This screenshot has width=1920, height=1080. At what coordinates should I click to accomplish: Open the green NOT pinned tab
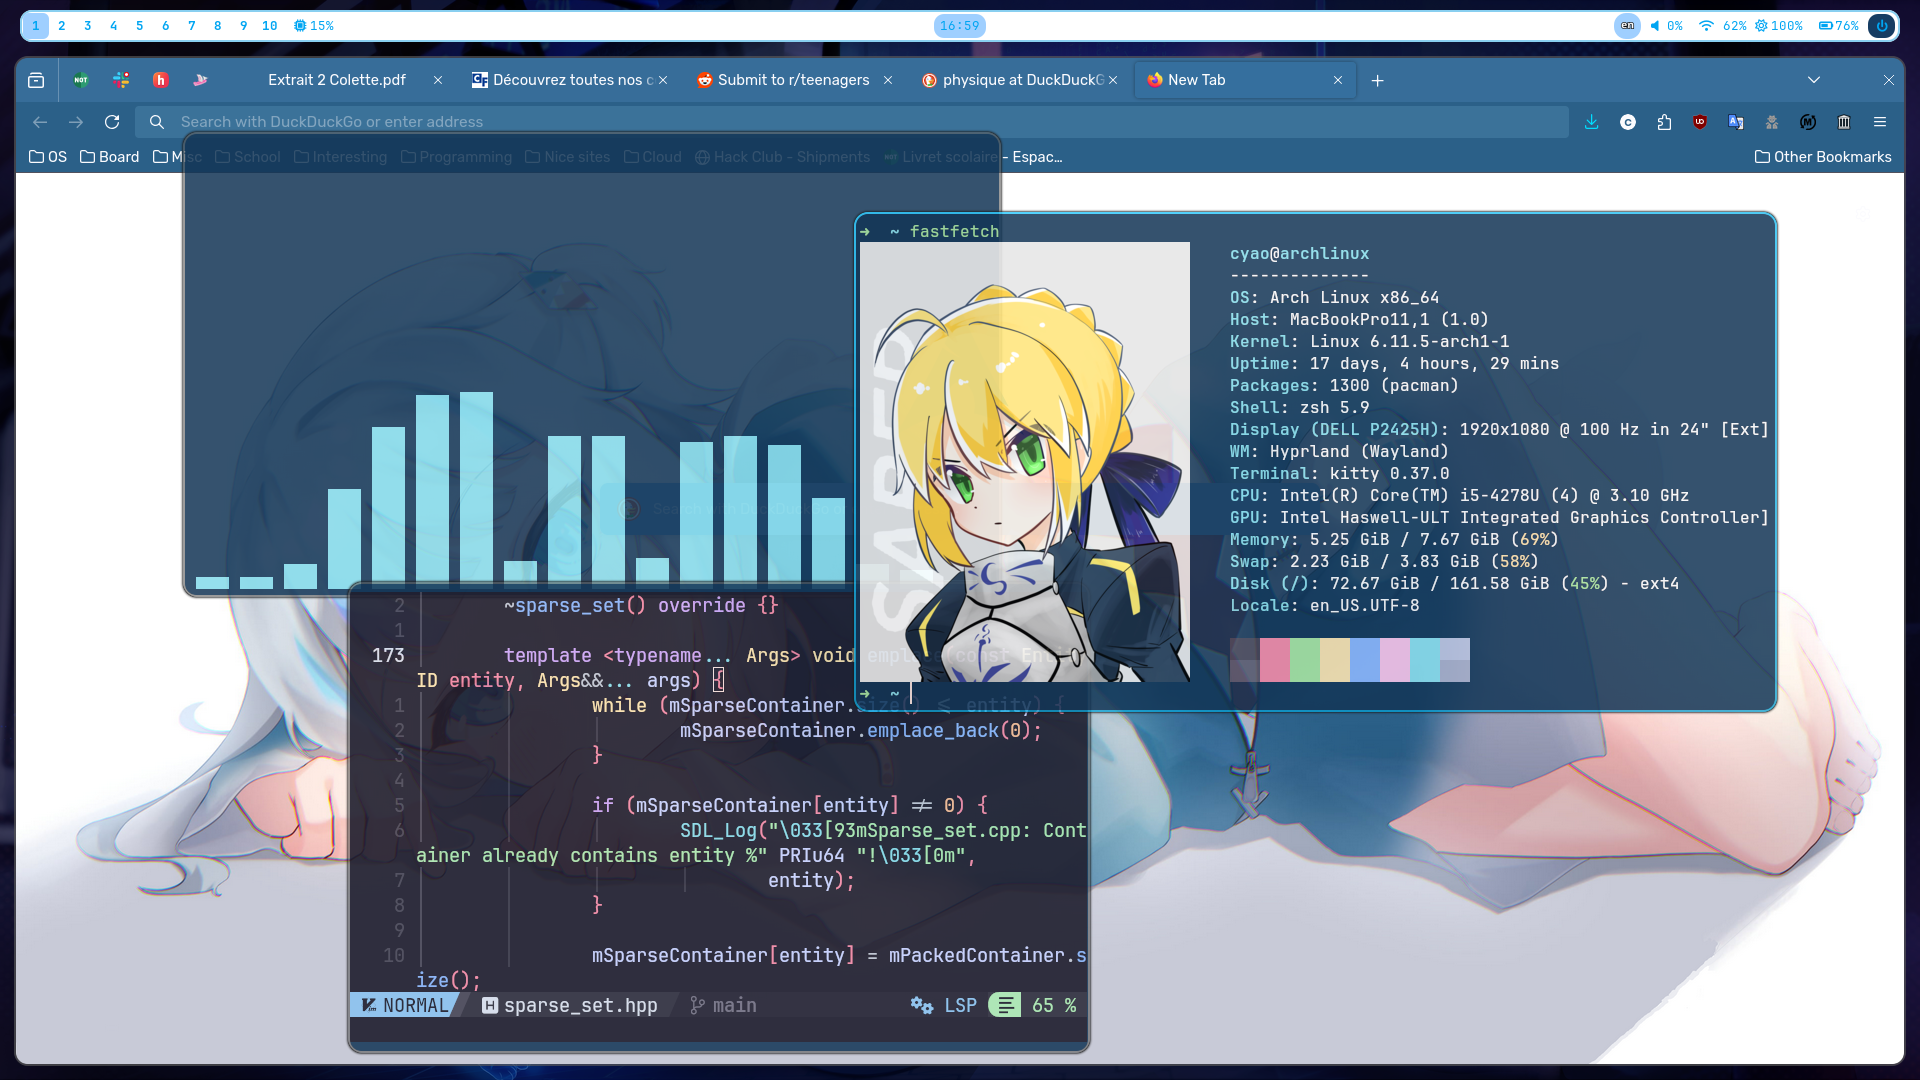[81, 80]
